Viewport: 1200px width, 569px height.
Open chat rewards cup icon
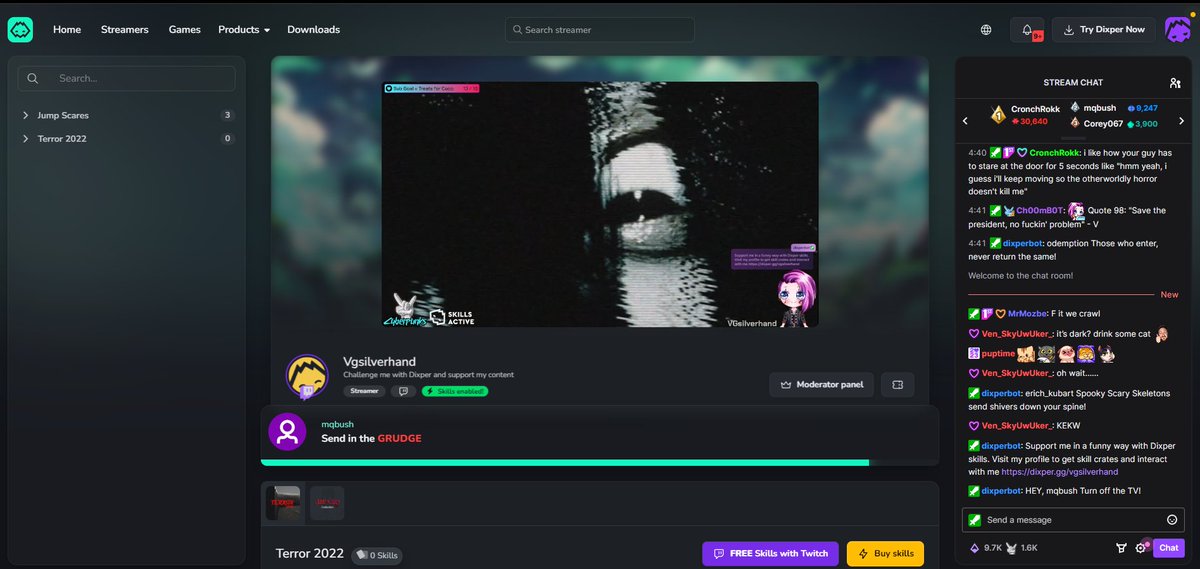point(1121,548)
